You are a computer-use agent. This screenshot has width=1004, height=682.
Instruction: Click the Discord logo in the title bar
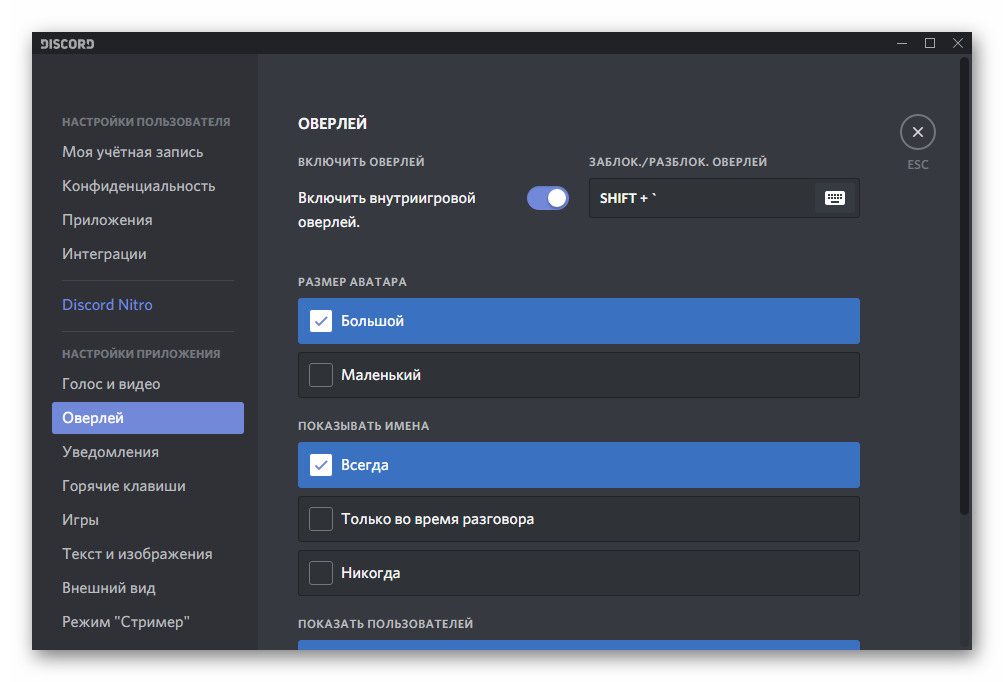click(67, 44)
